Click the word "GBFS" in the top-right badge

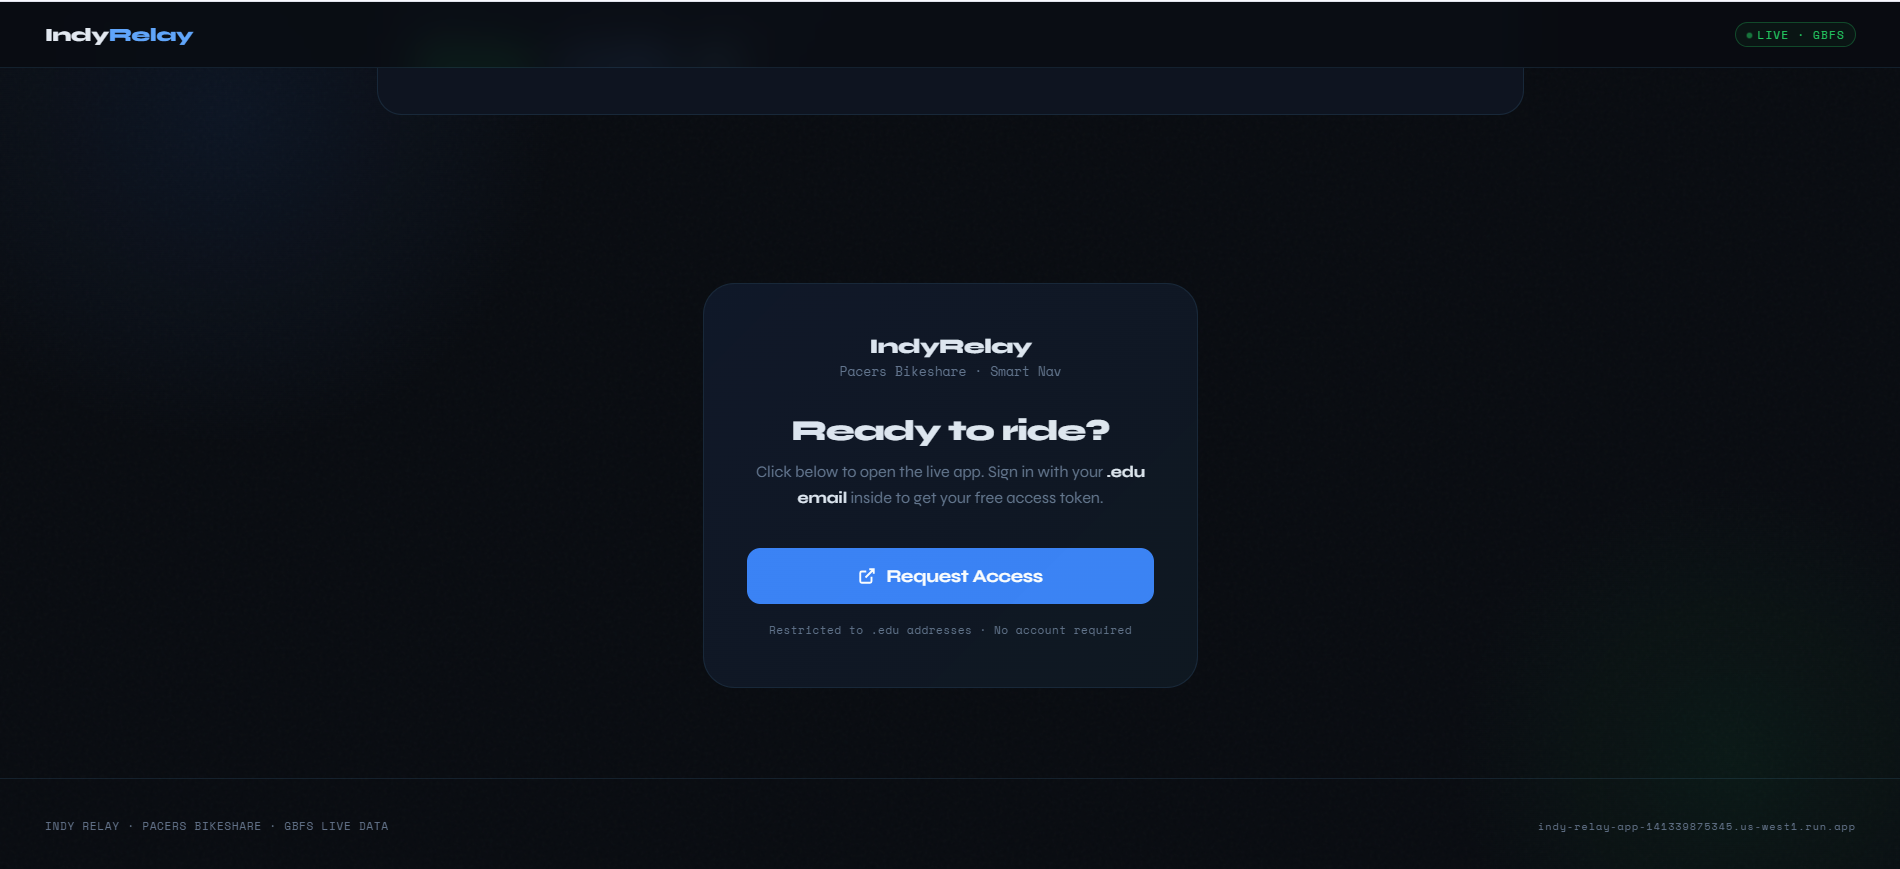1828,35
